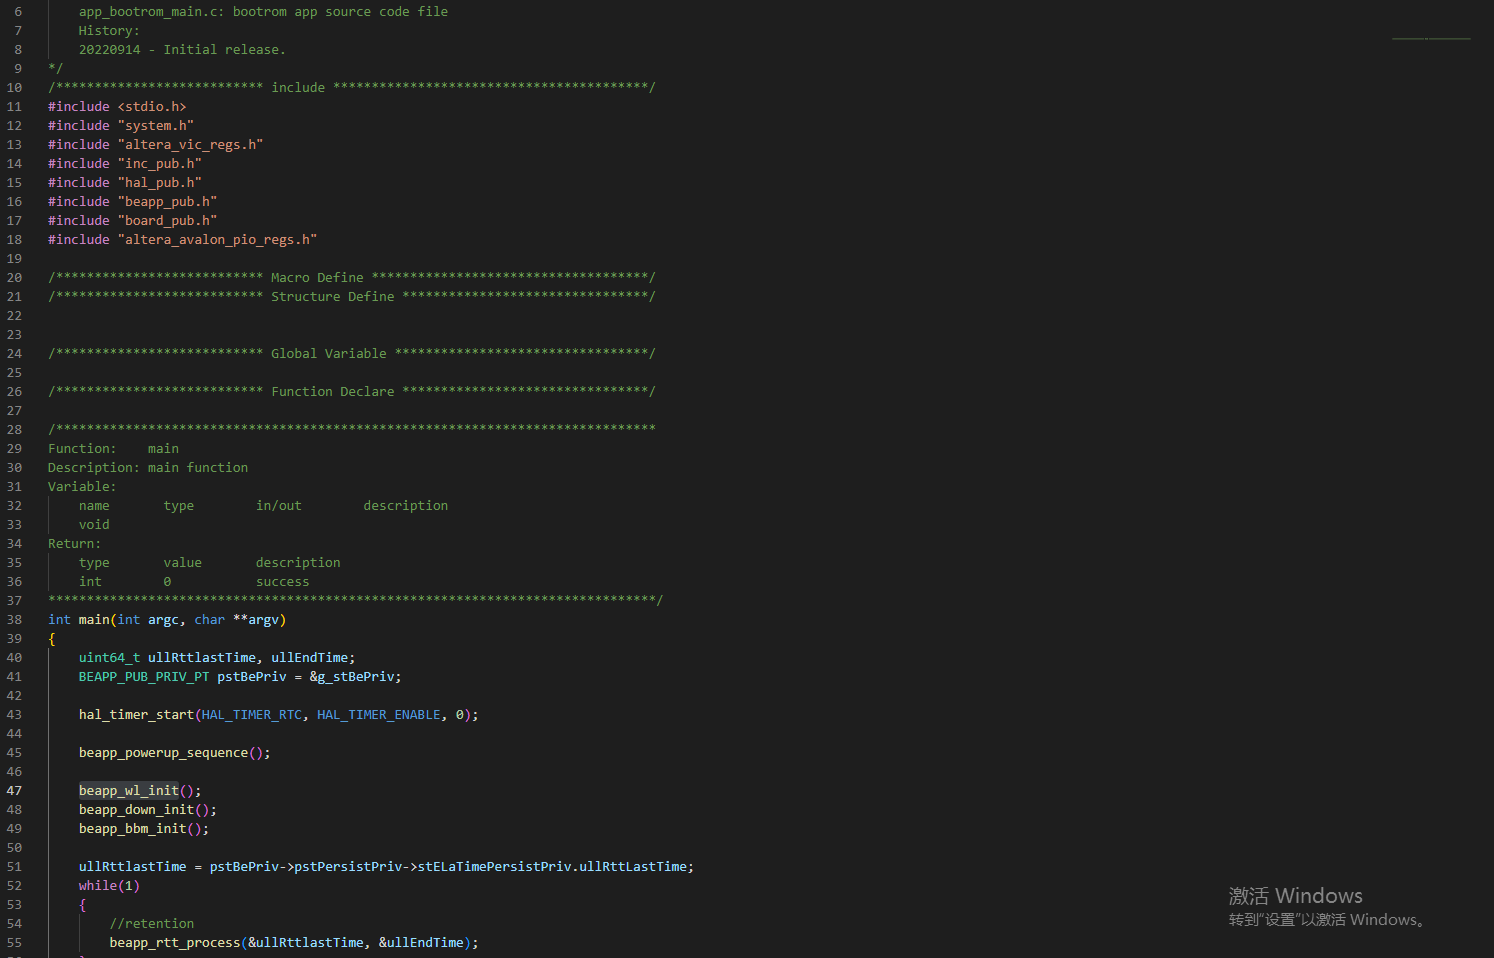Click the //retention comment
This screenshot has width=1494, height=958.
point(152,924)
